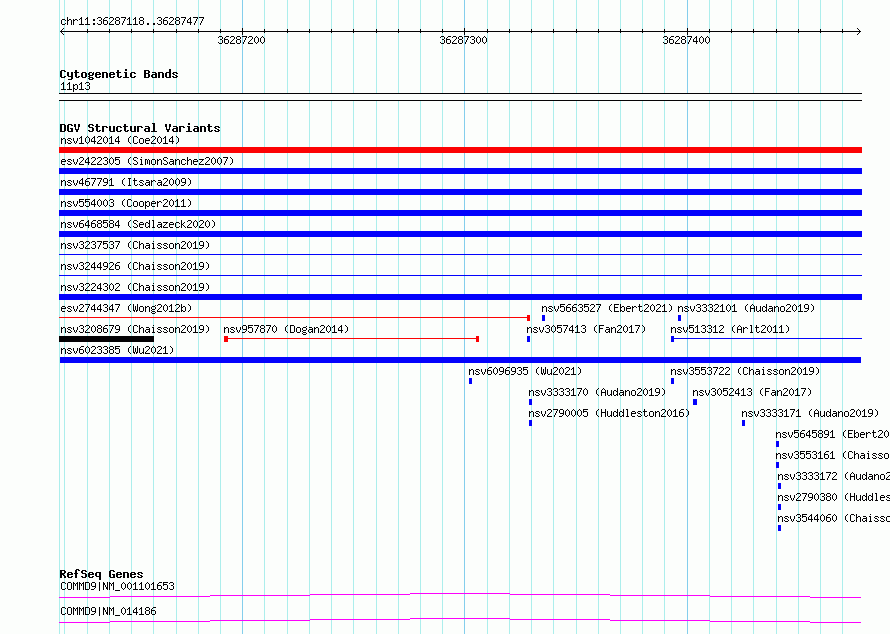Image resolution: width=890 pixels, height=634 pixels.
Task: Open variant label nsv2790005 (Huddleston2016)
Action: (x=609, y=413)
